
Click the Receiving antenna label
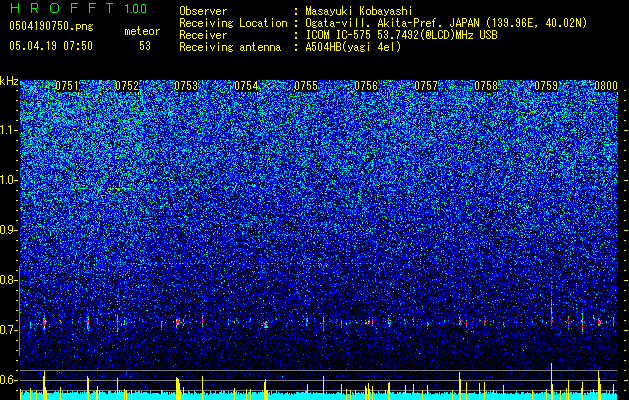click(x=230, y=47)
